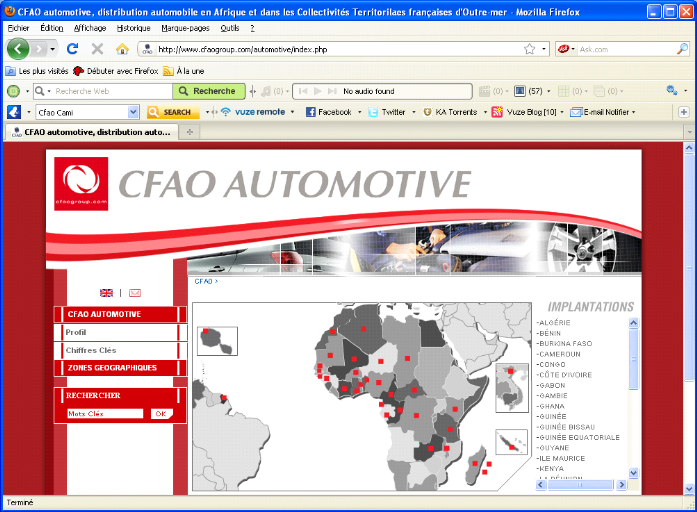This screenshot has width=697, height=512.
Task: Skip to next audio track
Action: click(x=332, y=91)
